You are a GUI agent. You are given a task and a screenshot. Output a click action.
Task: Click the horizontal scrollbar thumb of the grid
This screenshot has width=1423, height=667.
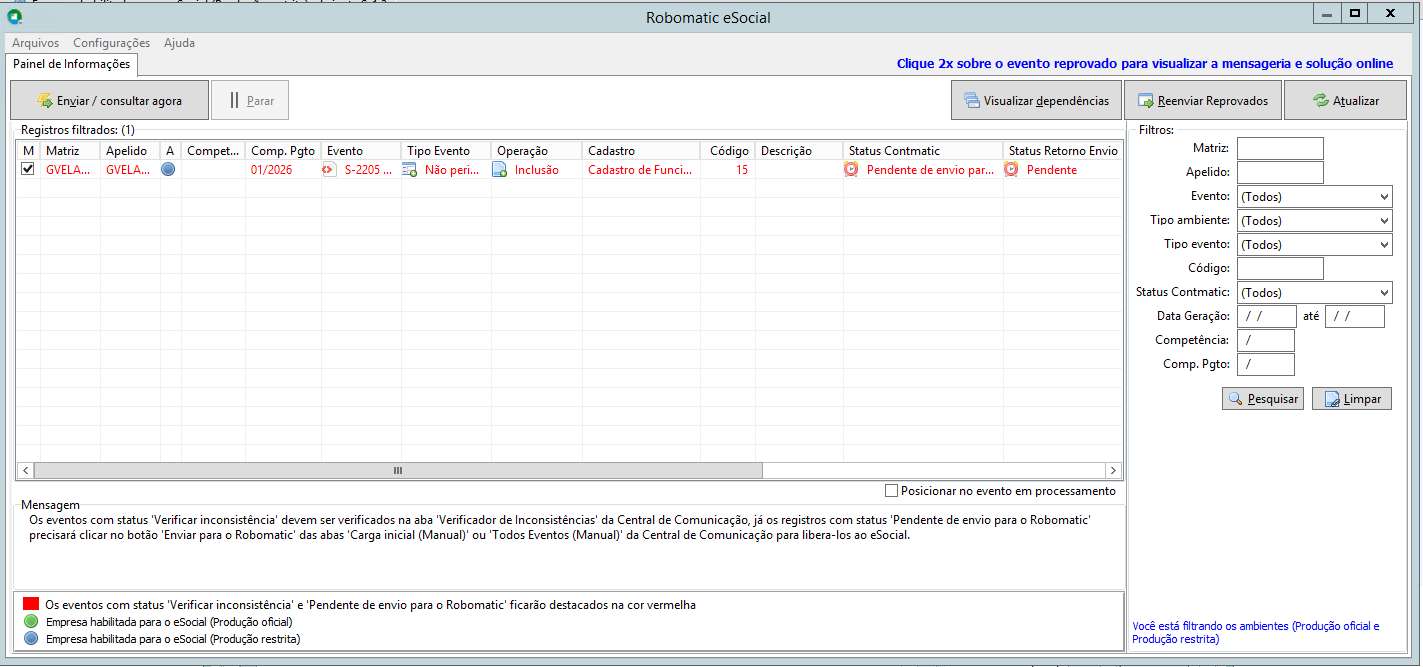[398, 470]
